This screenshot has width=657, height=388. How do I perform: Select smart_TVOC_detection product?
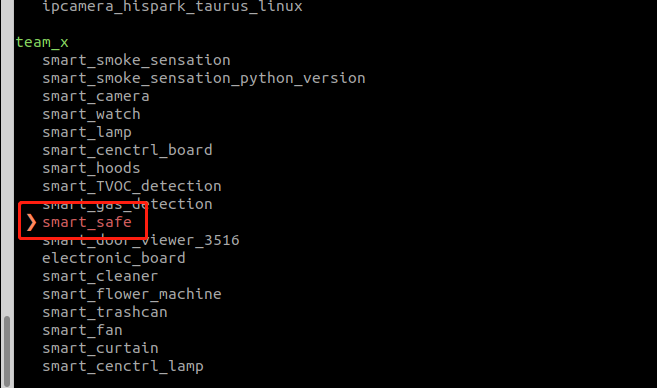click(x=132, y=186)
